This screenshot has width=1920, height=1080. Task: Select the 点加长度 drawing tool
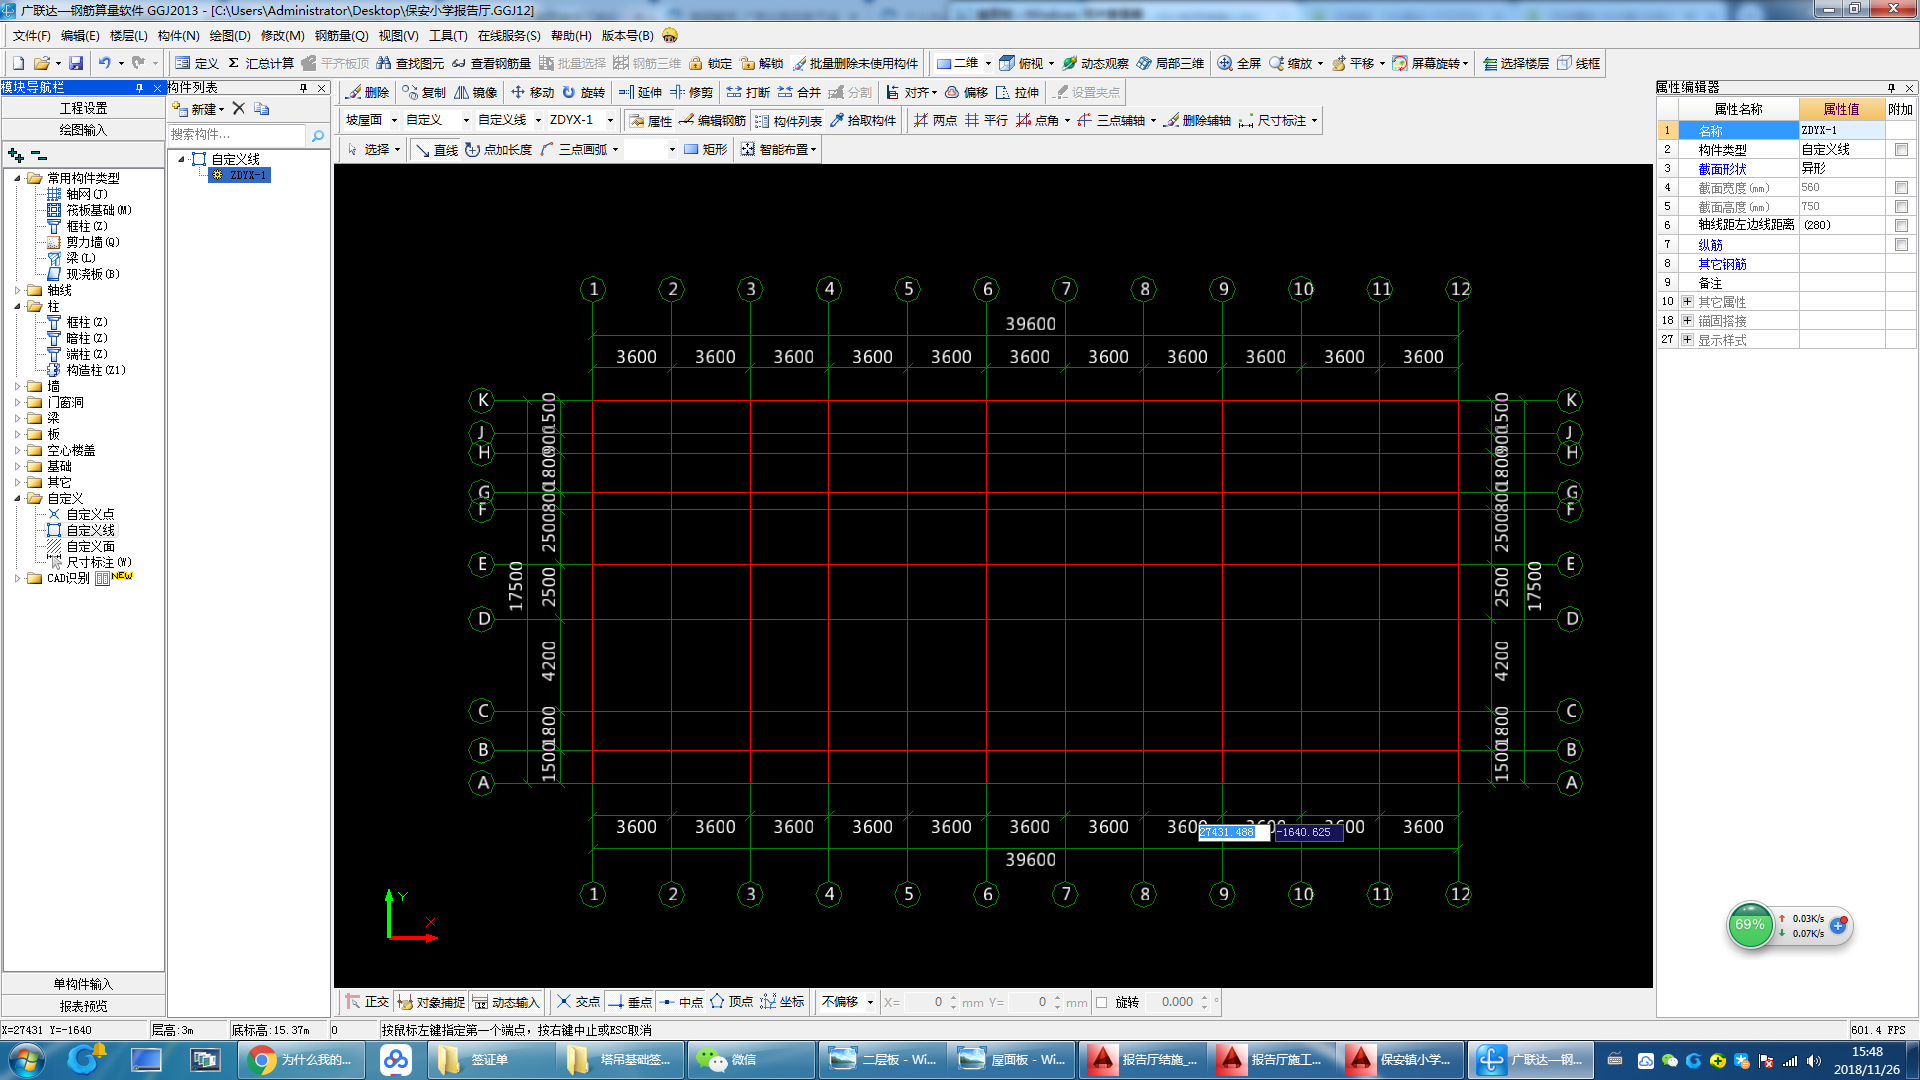[498, 149]
